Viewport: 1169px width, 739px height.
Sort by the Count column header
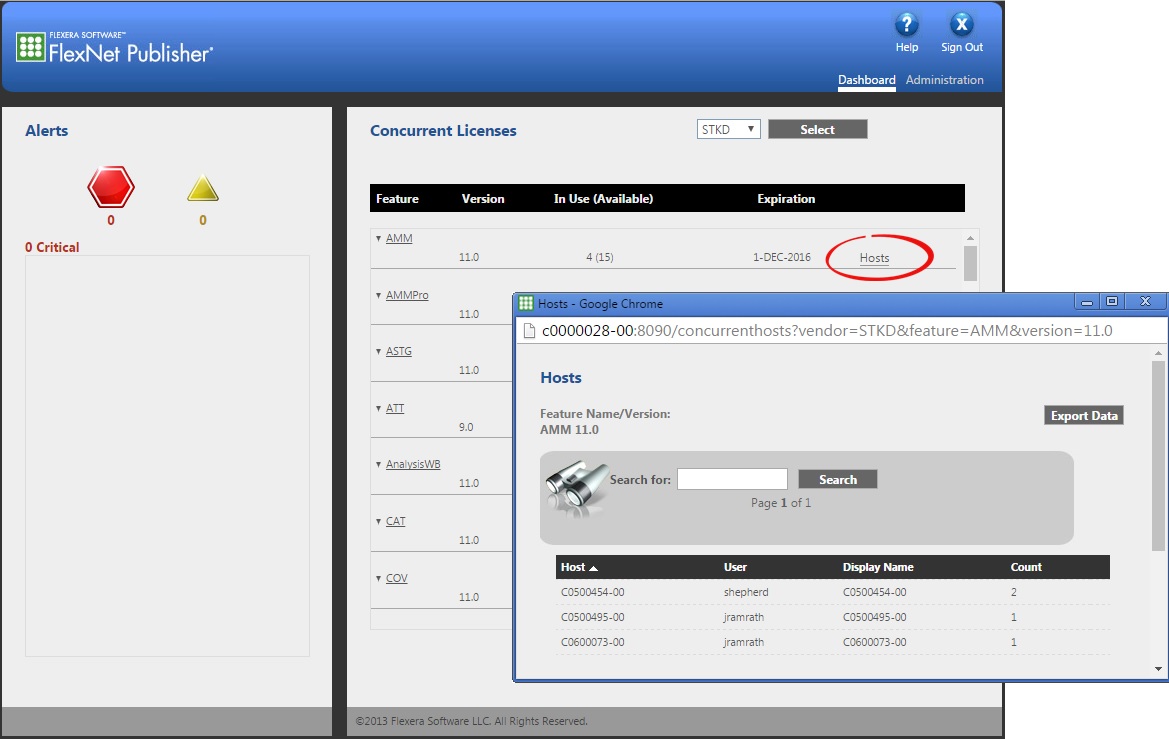click(1026, 567)
